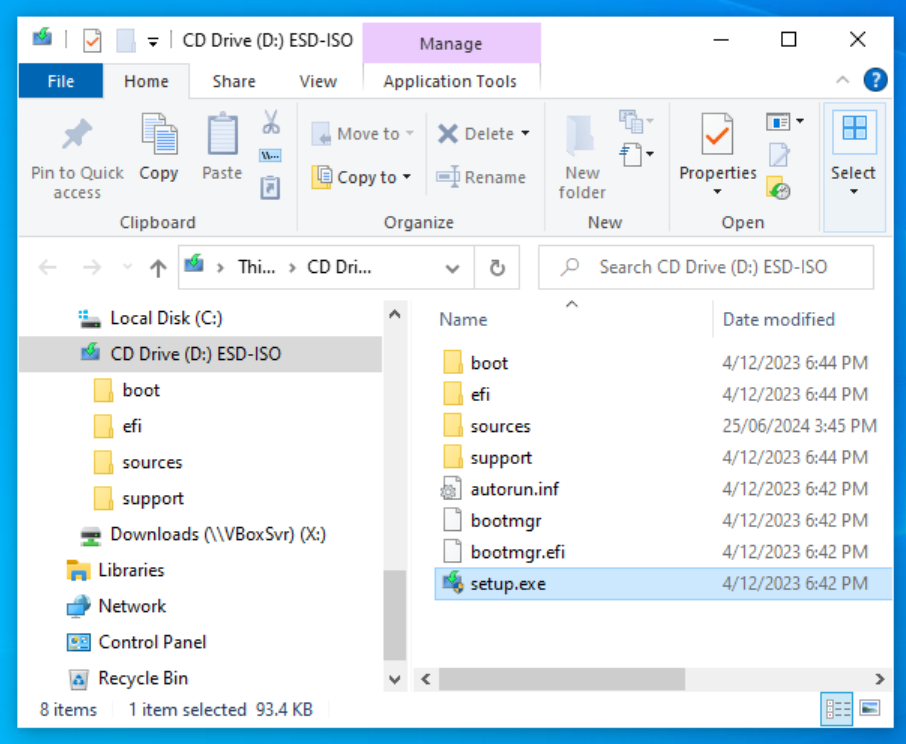Screen dimensions: 906x744
Task: Select Recycle Bin in navigation pane
Action: (128, 678)
